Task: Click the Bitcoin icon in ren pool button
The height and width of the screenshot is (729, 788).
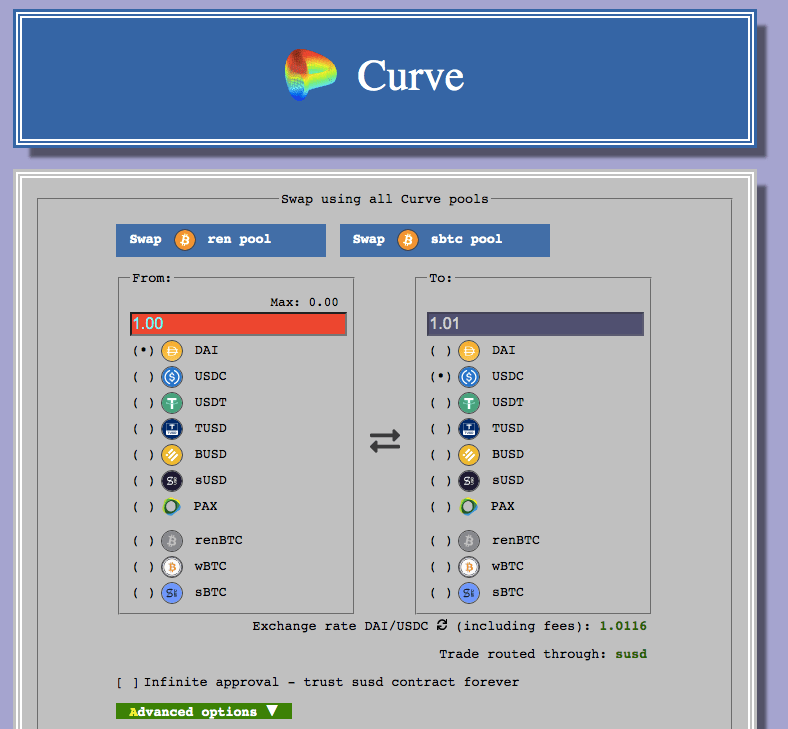Action: click(185, 240)
